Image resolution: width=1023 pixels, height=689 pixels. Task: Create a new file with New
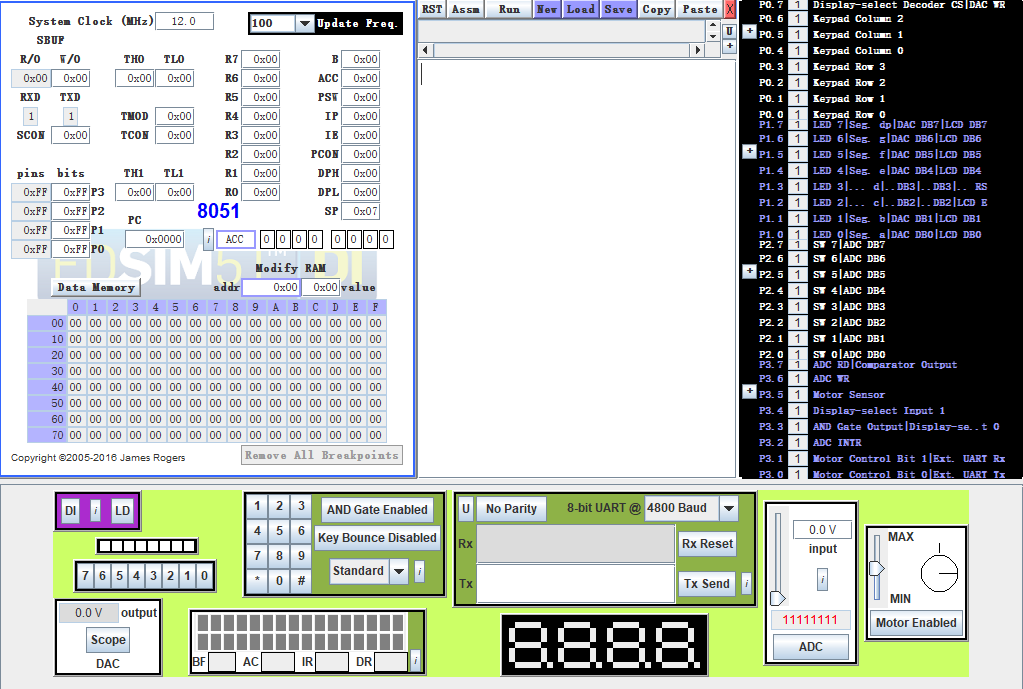pyautogui.click(x=547, y=9)
